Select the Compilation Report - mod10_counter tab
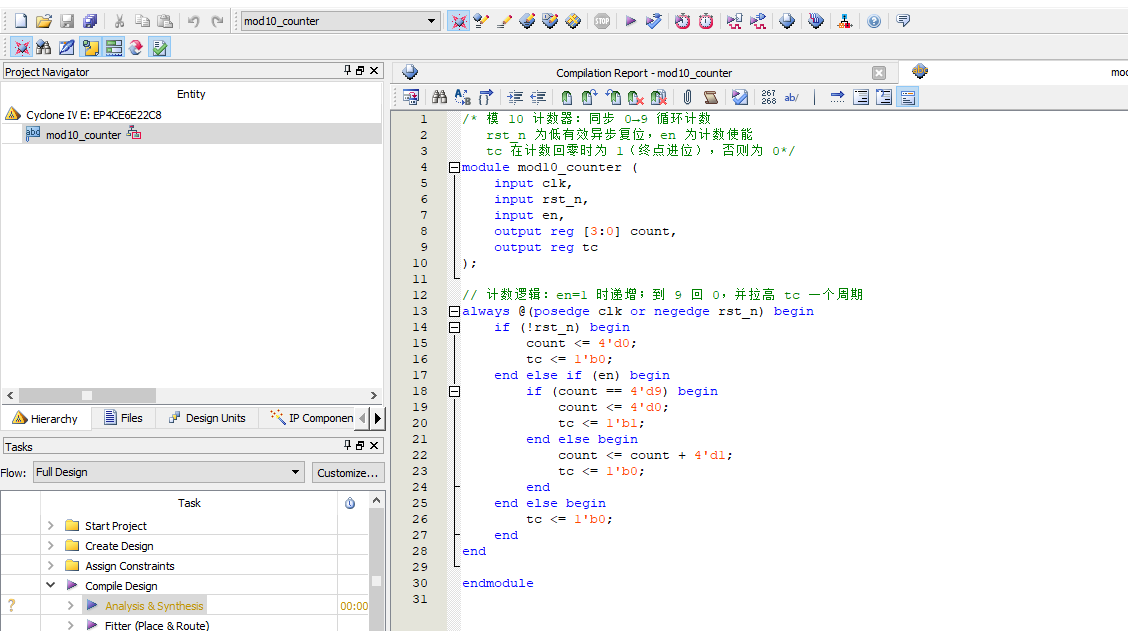This screenshot has width=1128, height=631. 644,73
